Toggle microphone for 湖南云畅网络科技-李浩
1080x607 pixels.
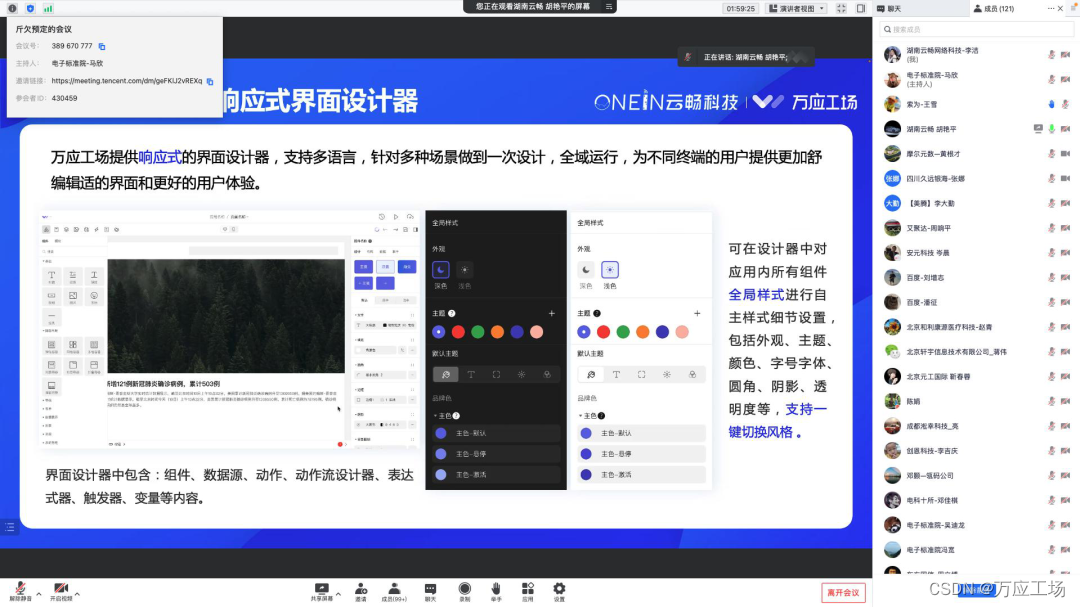pyautogui.click(x=1051, y=54)
